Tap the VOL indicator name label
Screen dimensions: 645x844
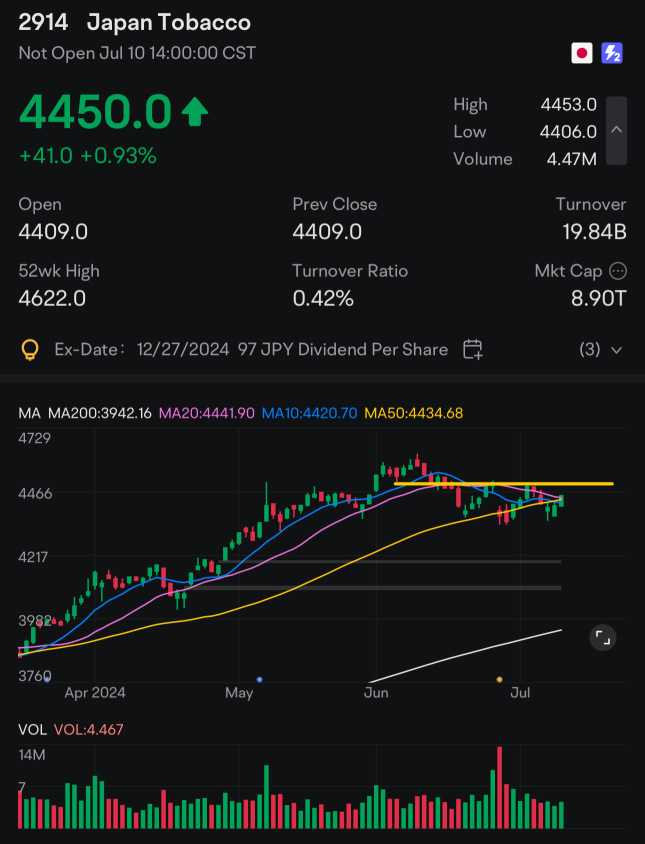click(x=32, y=729)
